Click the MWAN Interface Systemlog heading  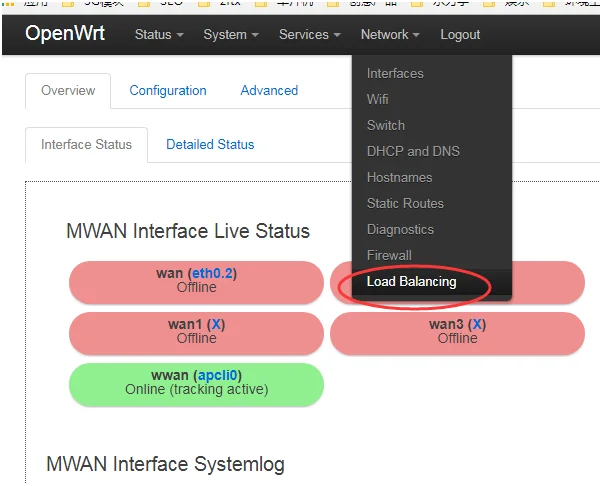tap(165, 464)
